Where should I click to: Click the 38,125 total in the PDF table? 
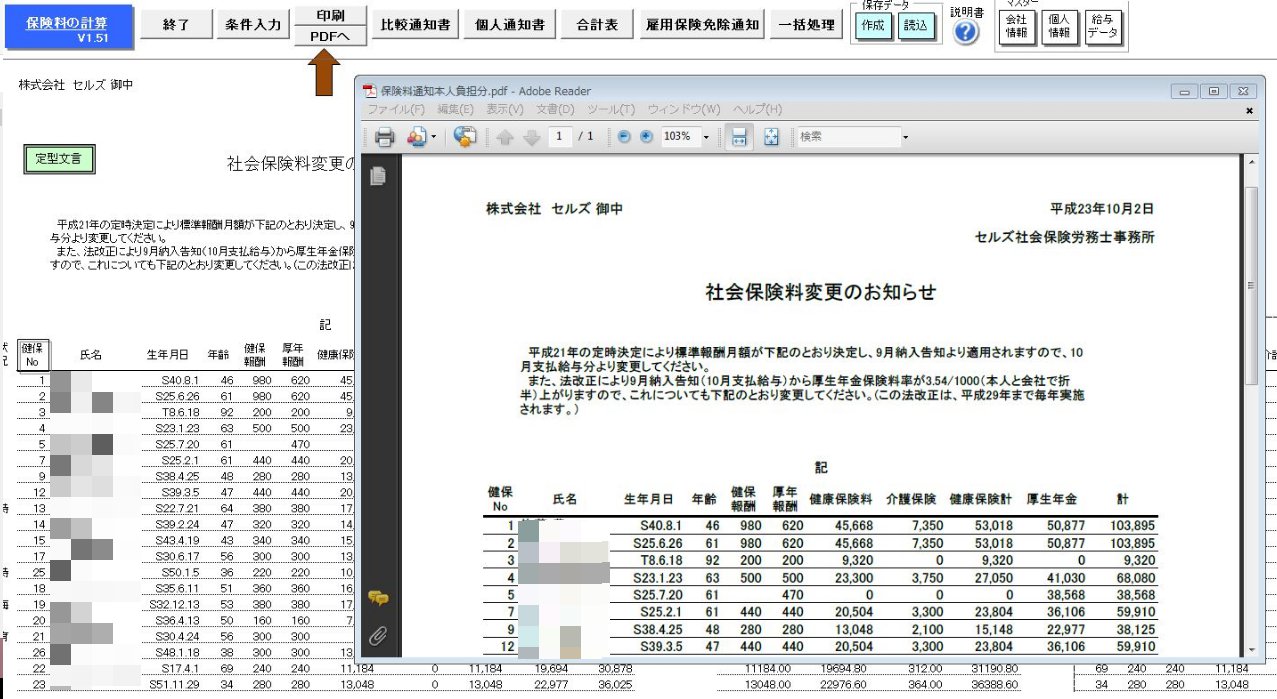point(1132,629)
